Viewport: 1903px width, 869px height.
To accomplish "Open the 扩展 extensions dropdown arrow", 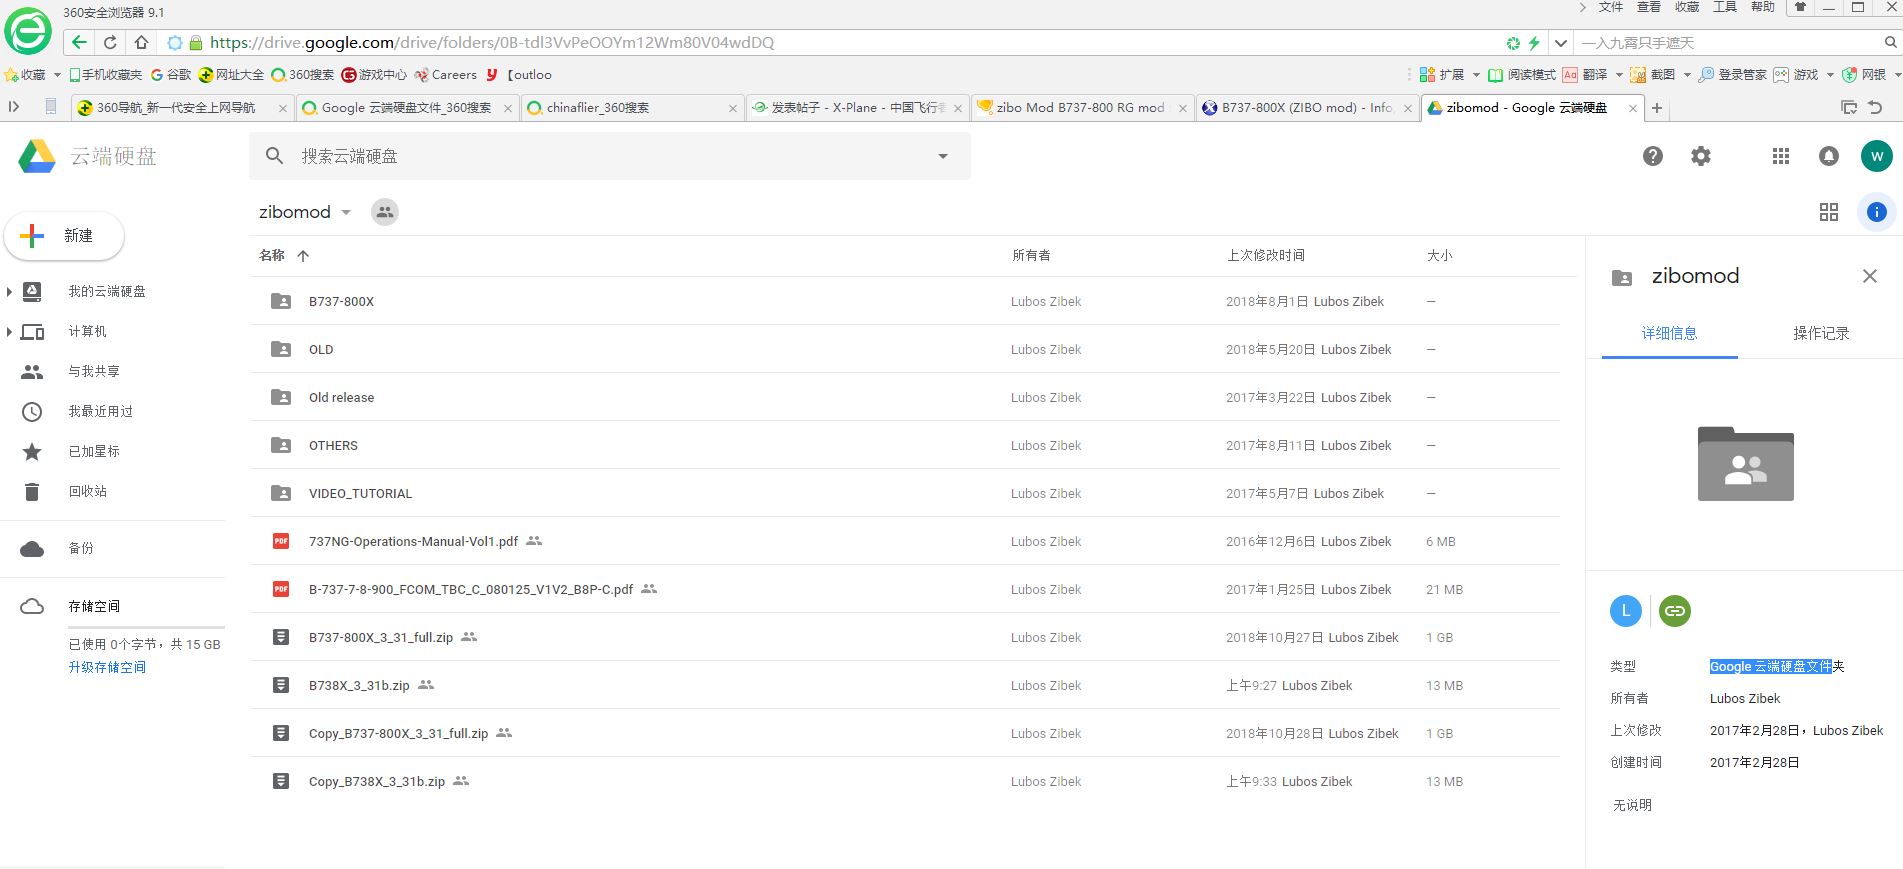I will 1476,75.
